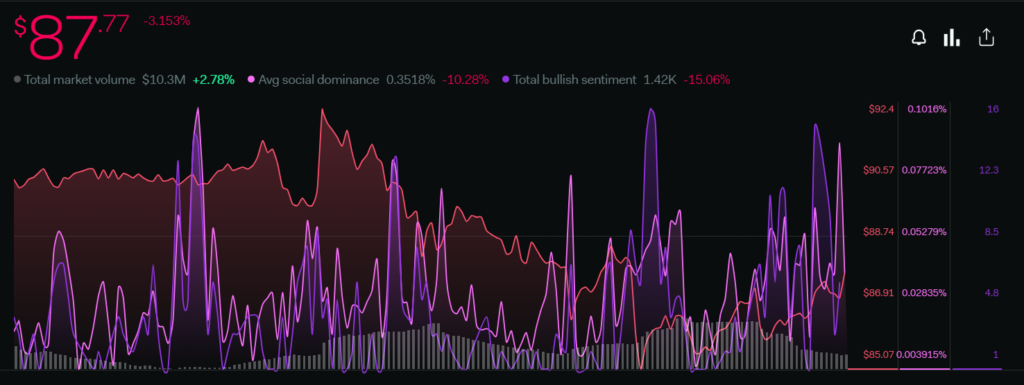Select the 4.8 sentiment axis label

(991, 292)
